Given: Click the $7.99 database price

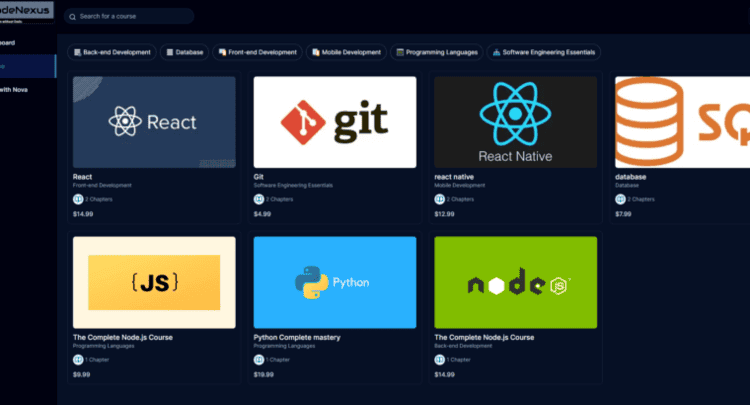Looking at the screenshot, I should [623, 214].
